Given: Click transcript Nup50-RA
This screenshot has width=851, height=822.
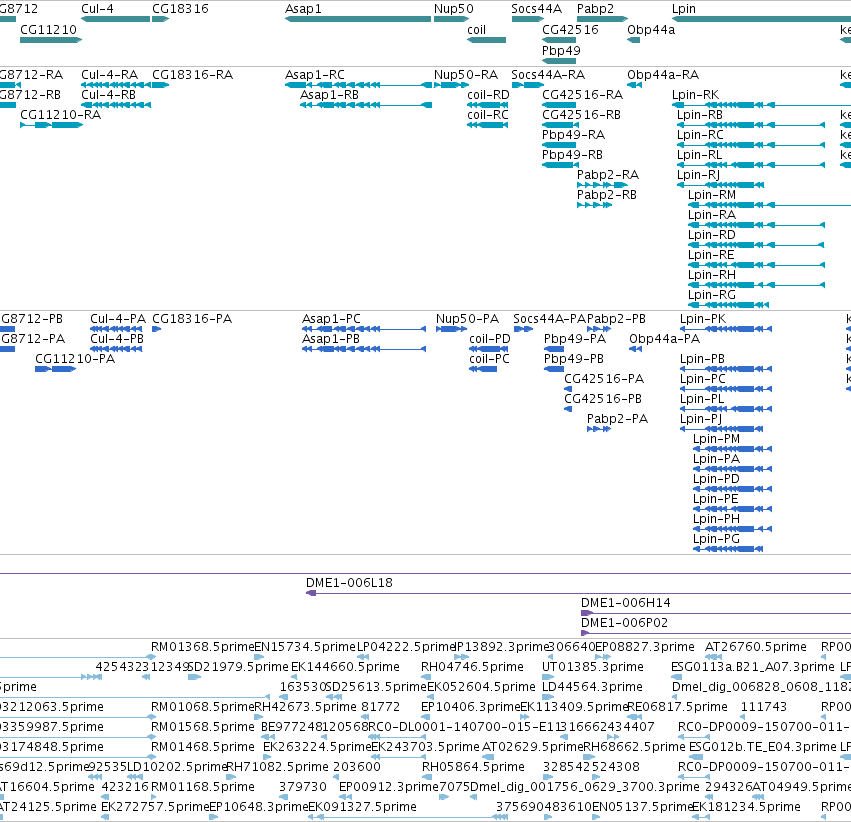Looking at the screenshot, I should (x=451, y=85).
